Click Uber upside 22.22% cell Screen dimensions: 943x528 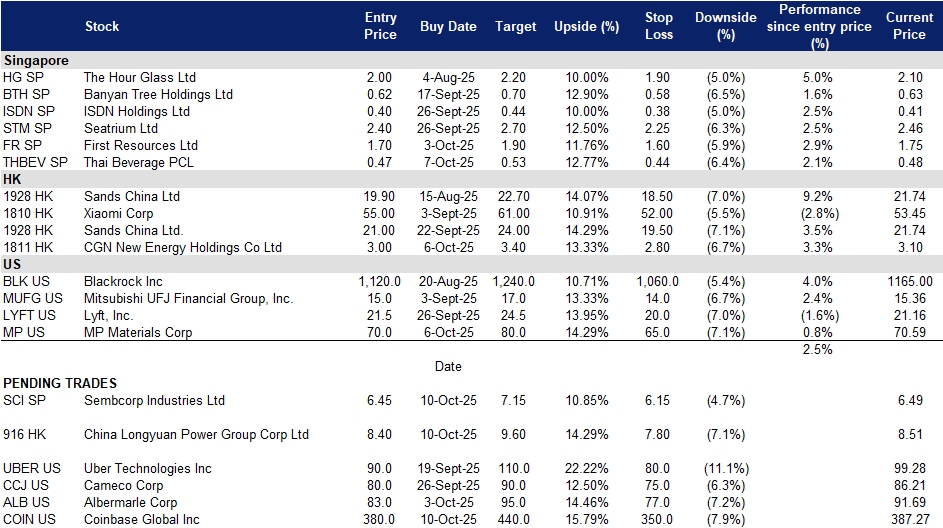587,468
